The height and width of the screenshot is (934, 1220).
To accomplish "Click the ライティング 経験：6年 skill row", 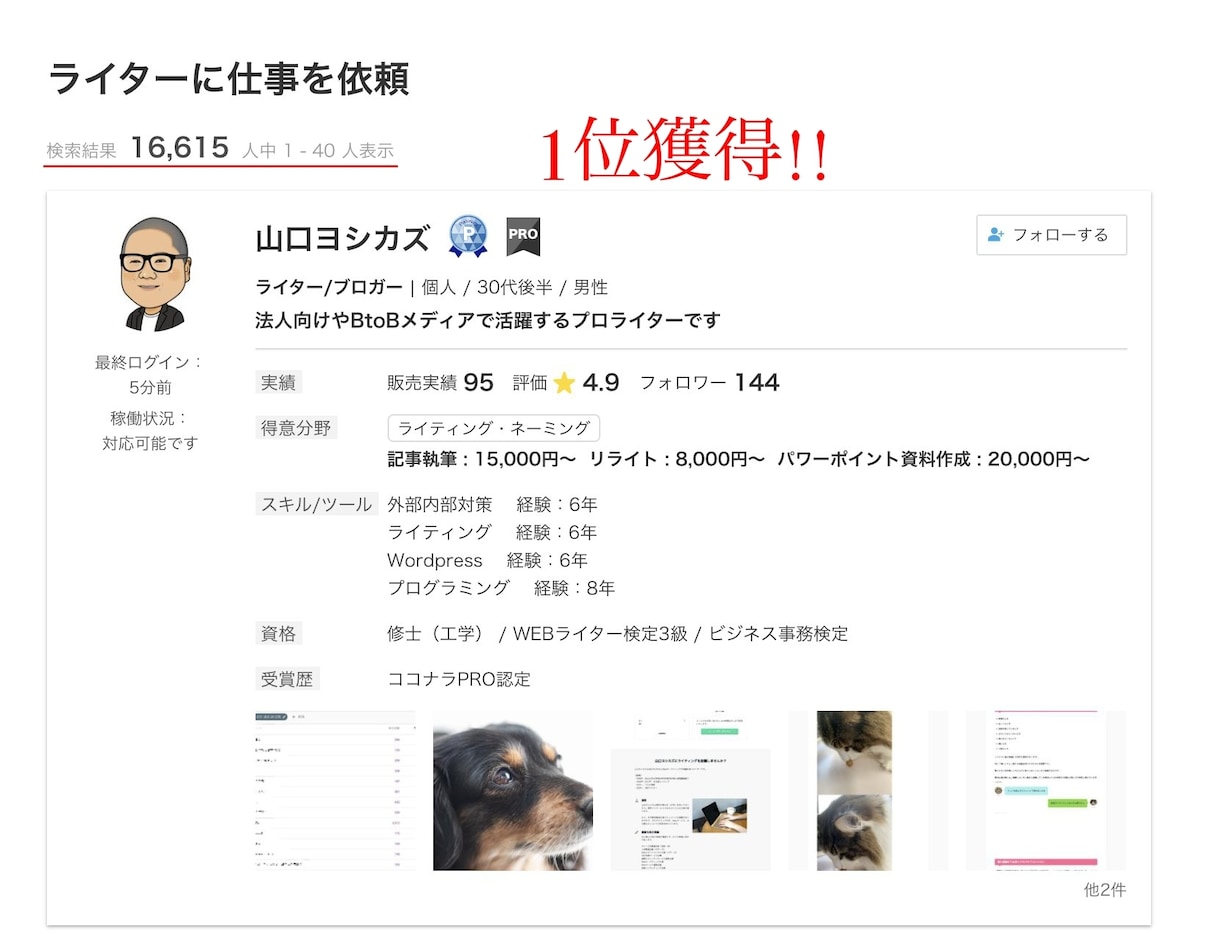I will click(x=492, y=532).
